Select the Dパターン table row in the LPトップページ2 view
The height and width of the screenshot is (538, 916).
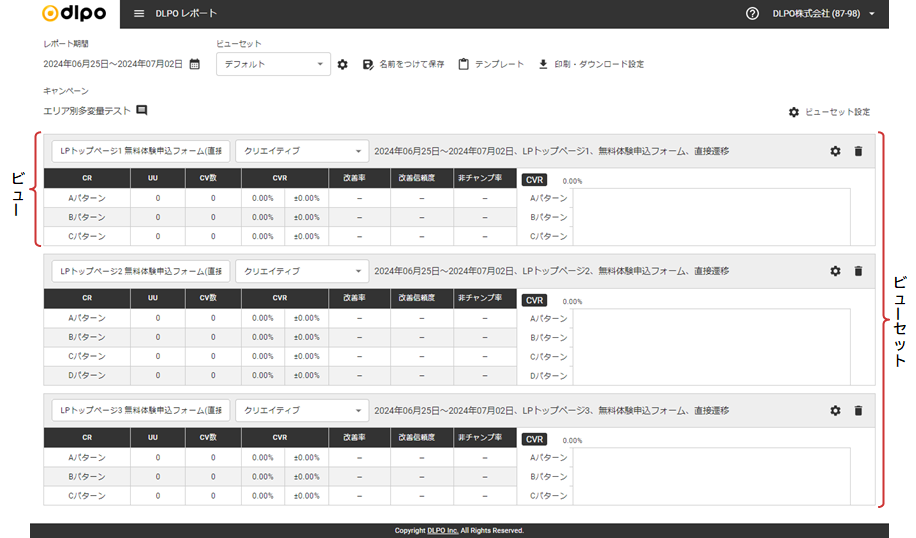[x=280, y=376]
